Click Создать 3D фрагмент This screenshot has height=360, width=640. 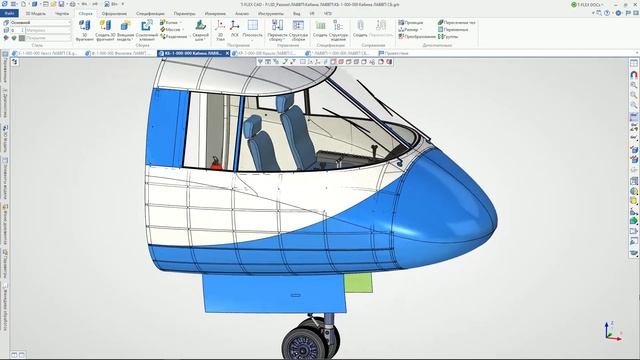coord(105,30)
